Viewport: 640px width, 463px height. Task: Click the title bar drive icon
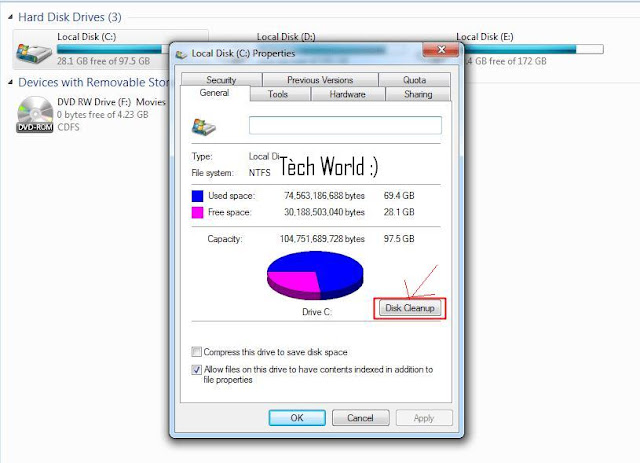(x=181, y=54)
